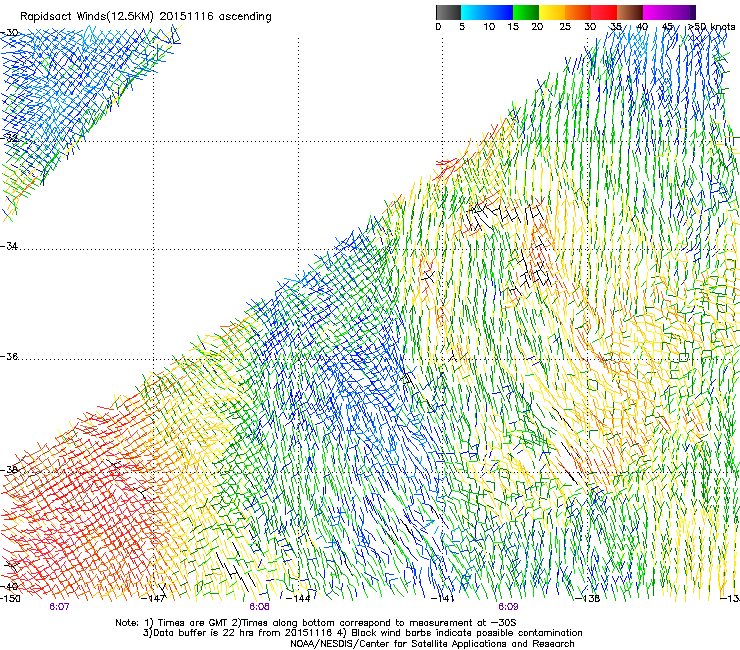Click the purple '6:08' time label
740x650 pixels.
(260, 607)
